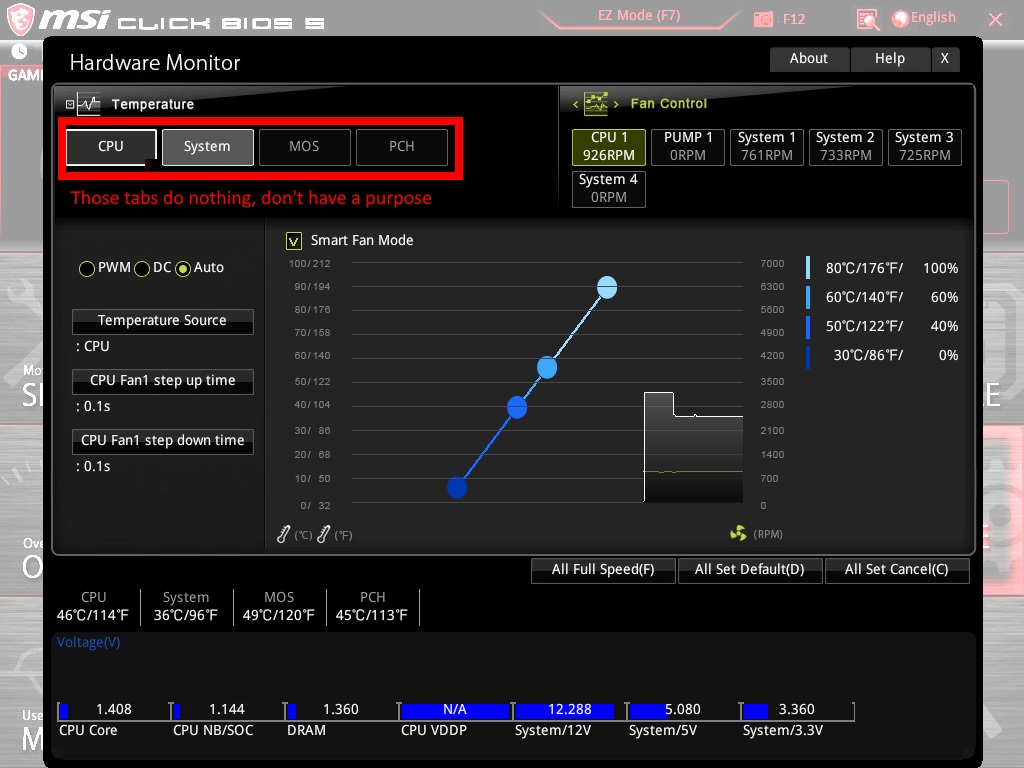This screenshot has height=768, width=1024.
Task: Select the CPU 1 926RPM fan
Action: (x=609, y=146)
